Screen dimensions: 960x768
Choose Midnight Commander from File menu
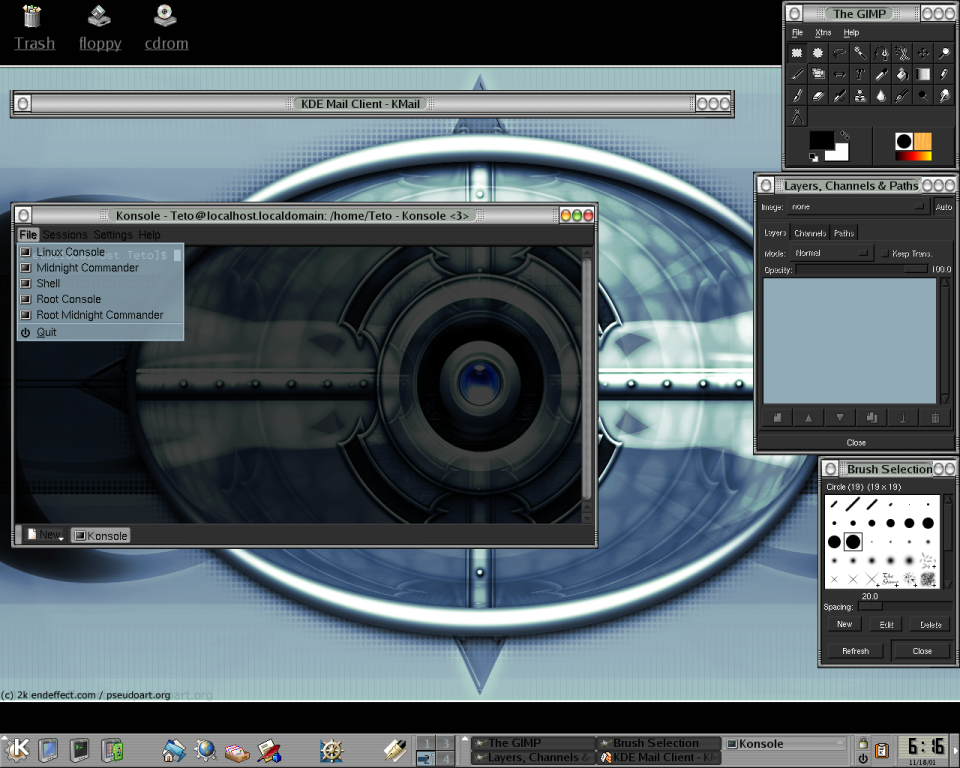(x=100, y=268)
